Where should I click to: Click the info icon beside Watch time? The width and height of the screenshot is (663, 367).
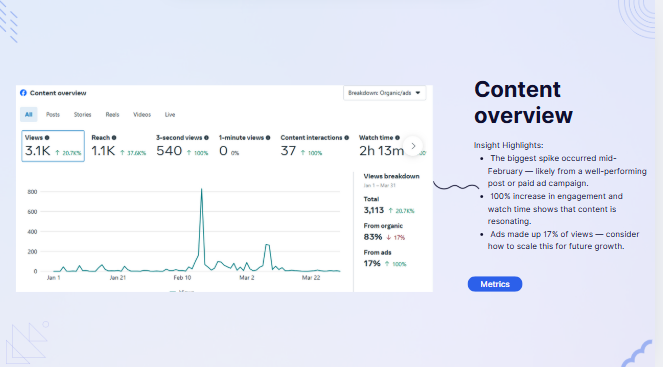(397, 138)
